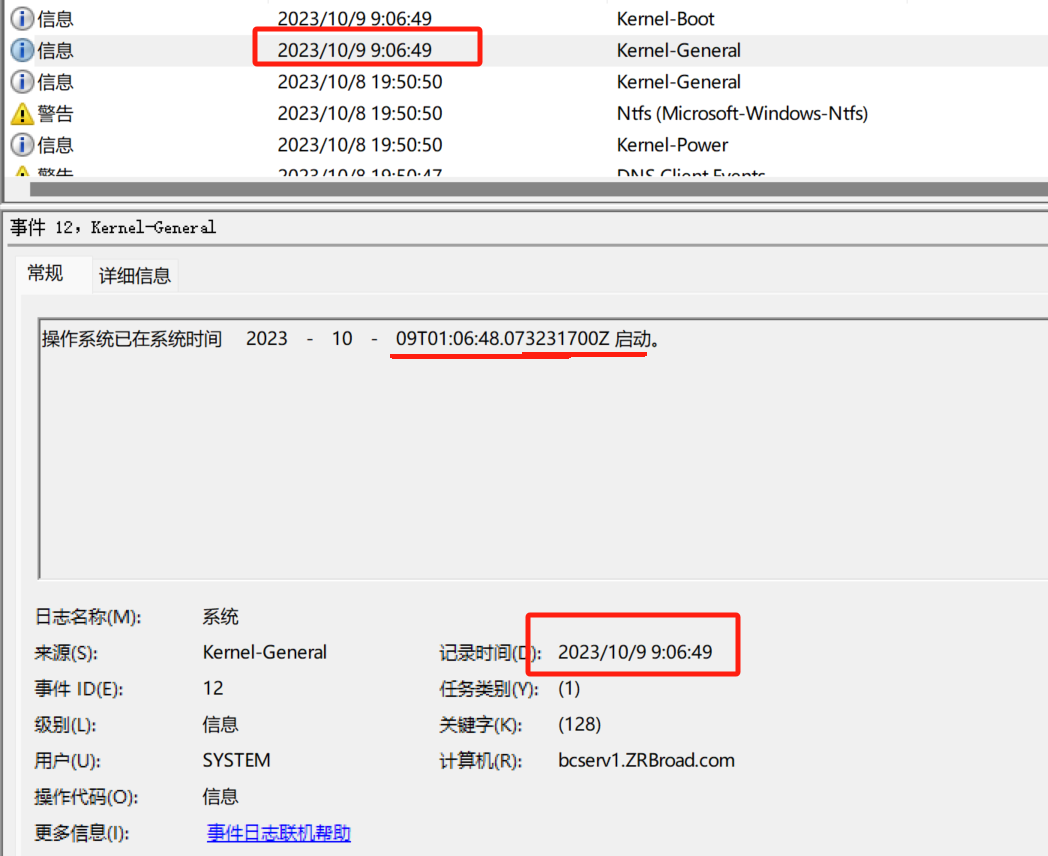The height and width of the screenshot is (856, 1048).
Task: Click info icon of 9:06:49 Kernel-General row
Action: point(22,50)
